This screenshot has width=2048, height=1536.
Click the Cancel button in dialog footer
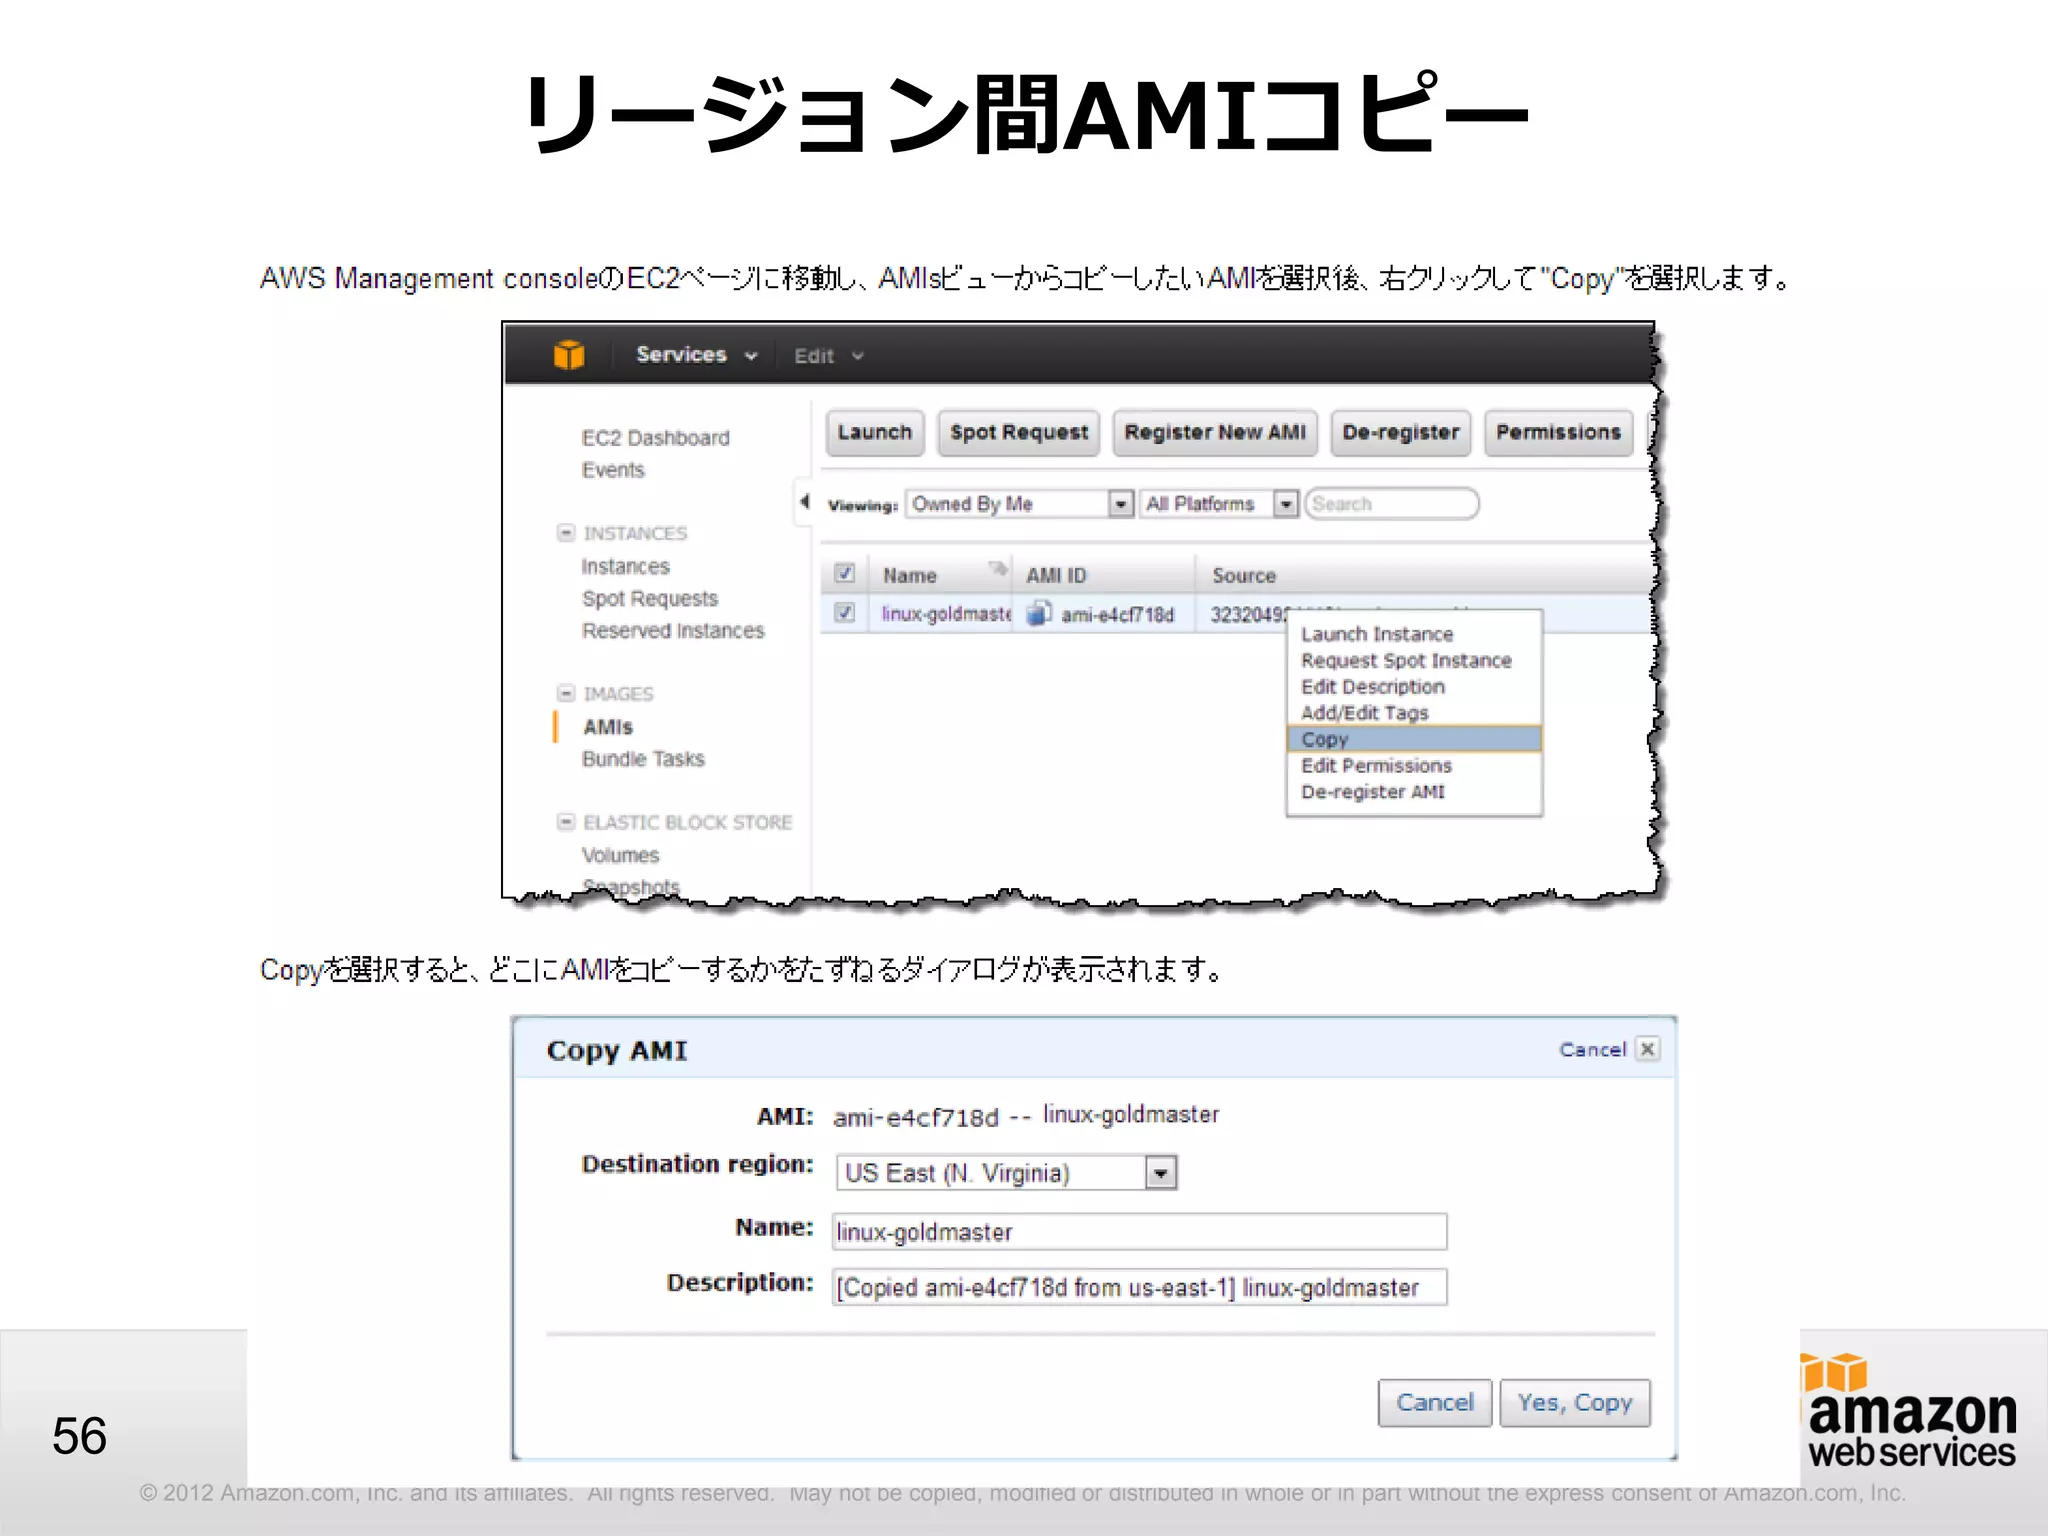tap(1435, 1403)
